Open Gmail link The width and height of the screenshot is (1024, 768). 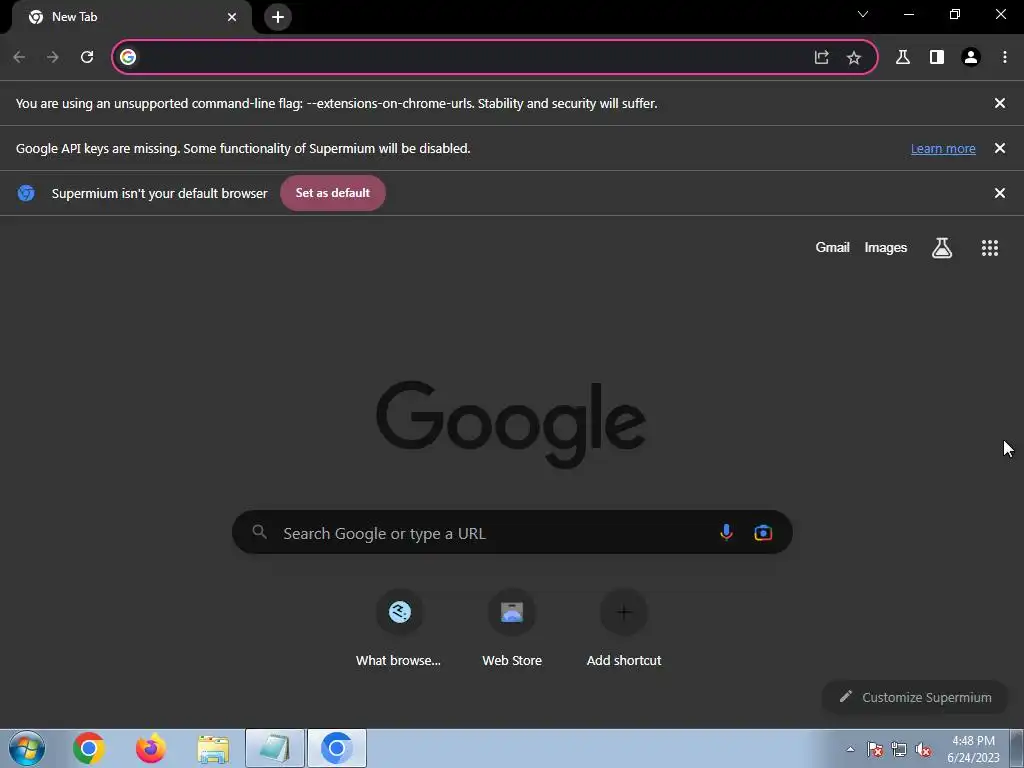tap(832, 248)
